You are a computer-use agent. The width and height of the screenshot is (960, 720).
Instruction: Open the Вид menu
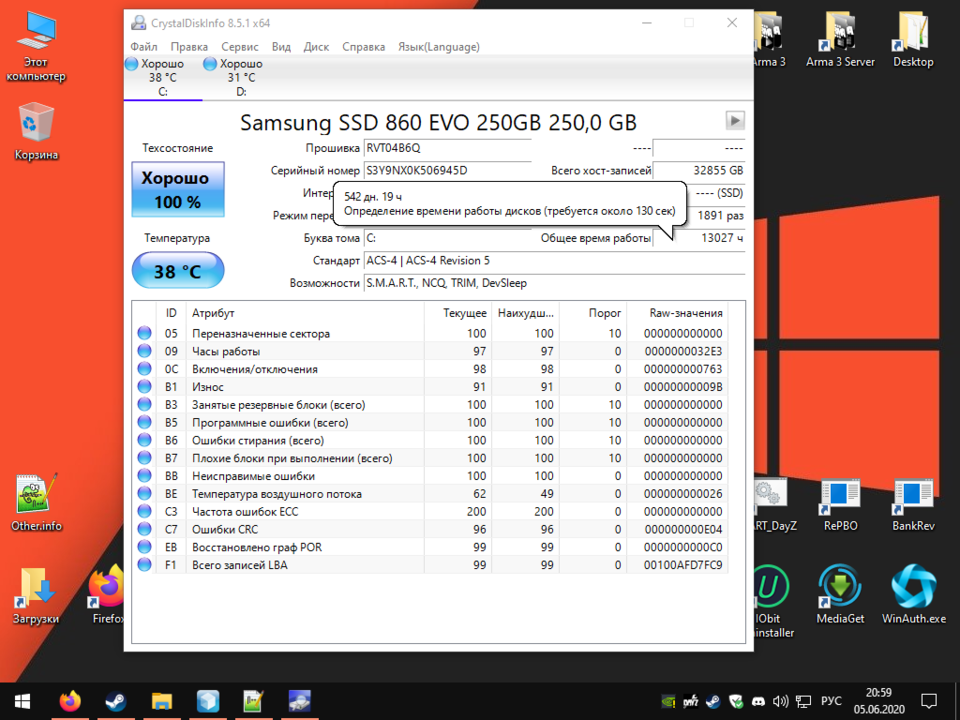click(x=281, y=47)
